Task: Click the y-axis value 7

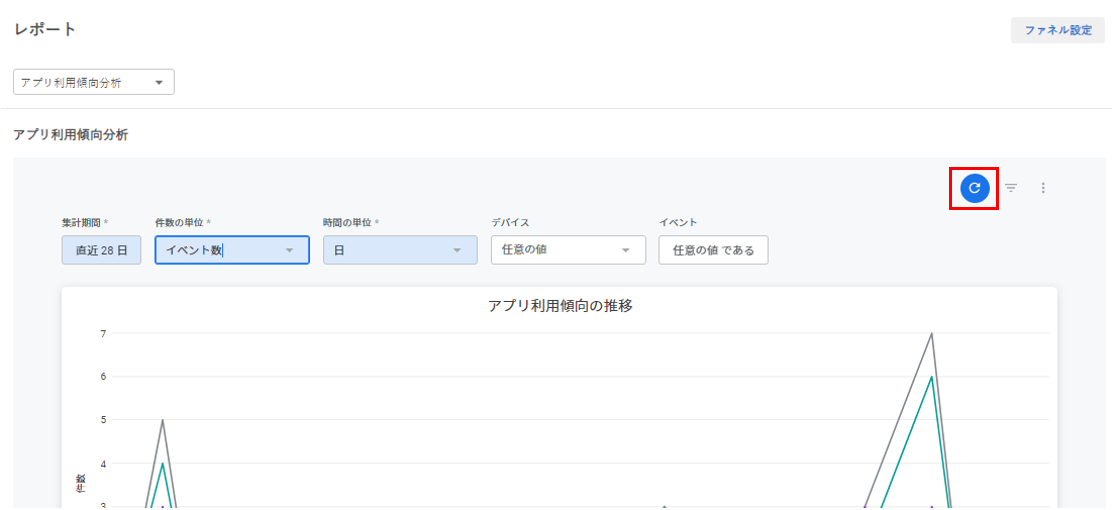Action: (x=103, y=333)
